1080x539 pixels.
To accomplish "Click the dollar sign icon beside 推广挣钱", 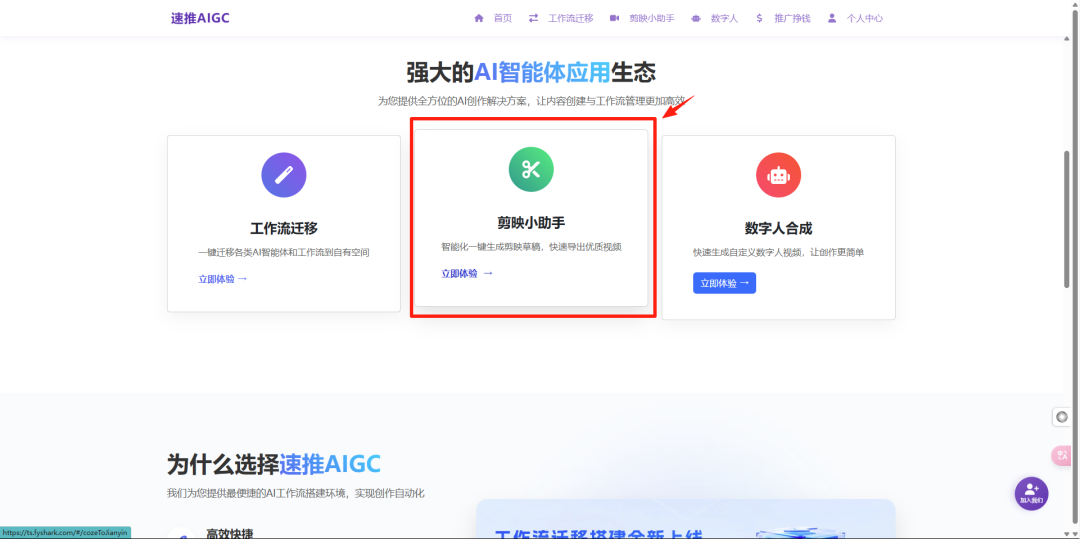I will click(x=759, y=19).
